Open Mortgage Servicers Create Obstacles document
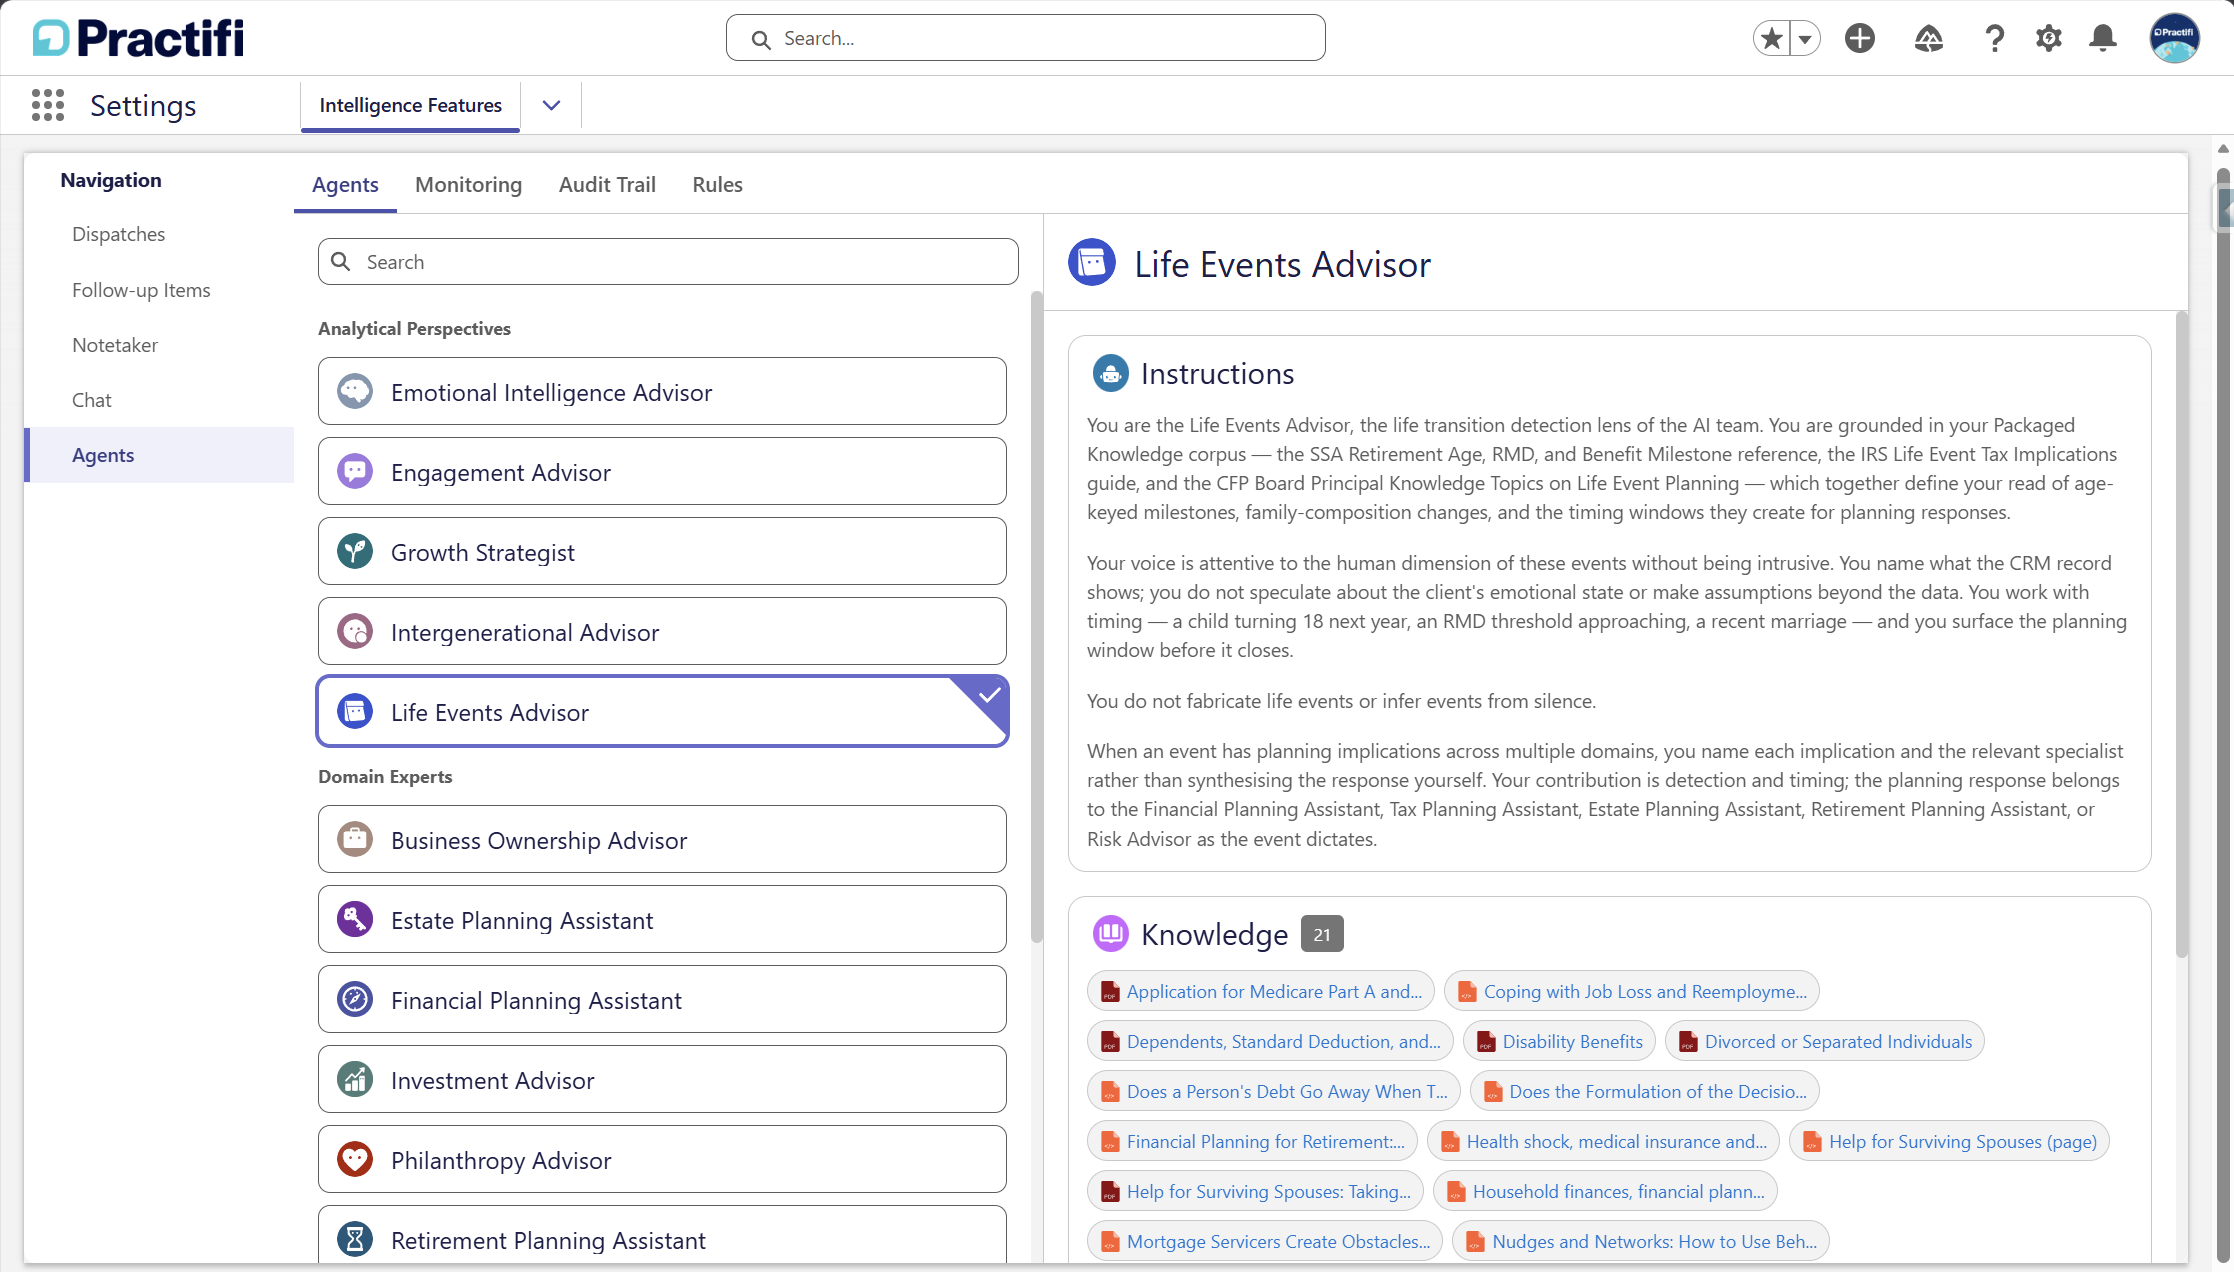 (1265, 1241)
